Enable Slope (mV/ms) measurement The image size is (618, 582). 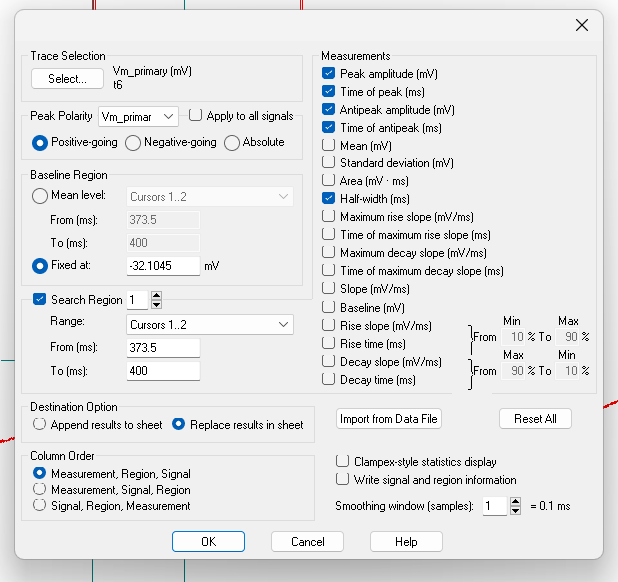click(x=328, y=288)
